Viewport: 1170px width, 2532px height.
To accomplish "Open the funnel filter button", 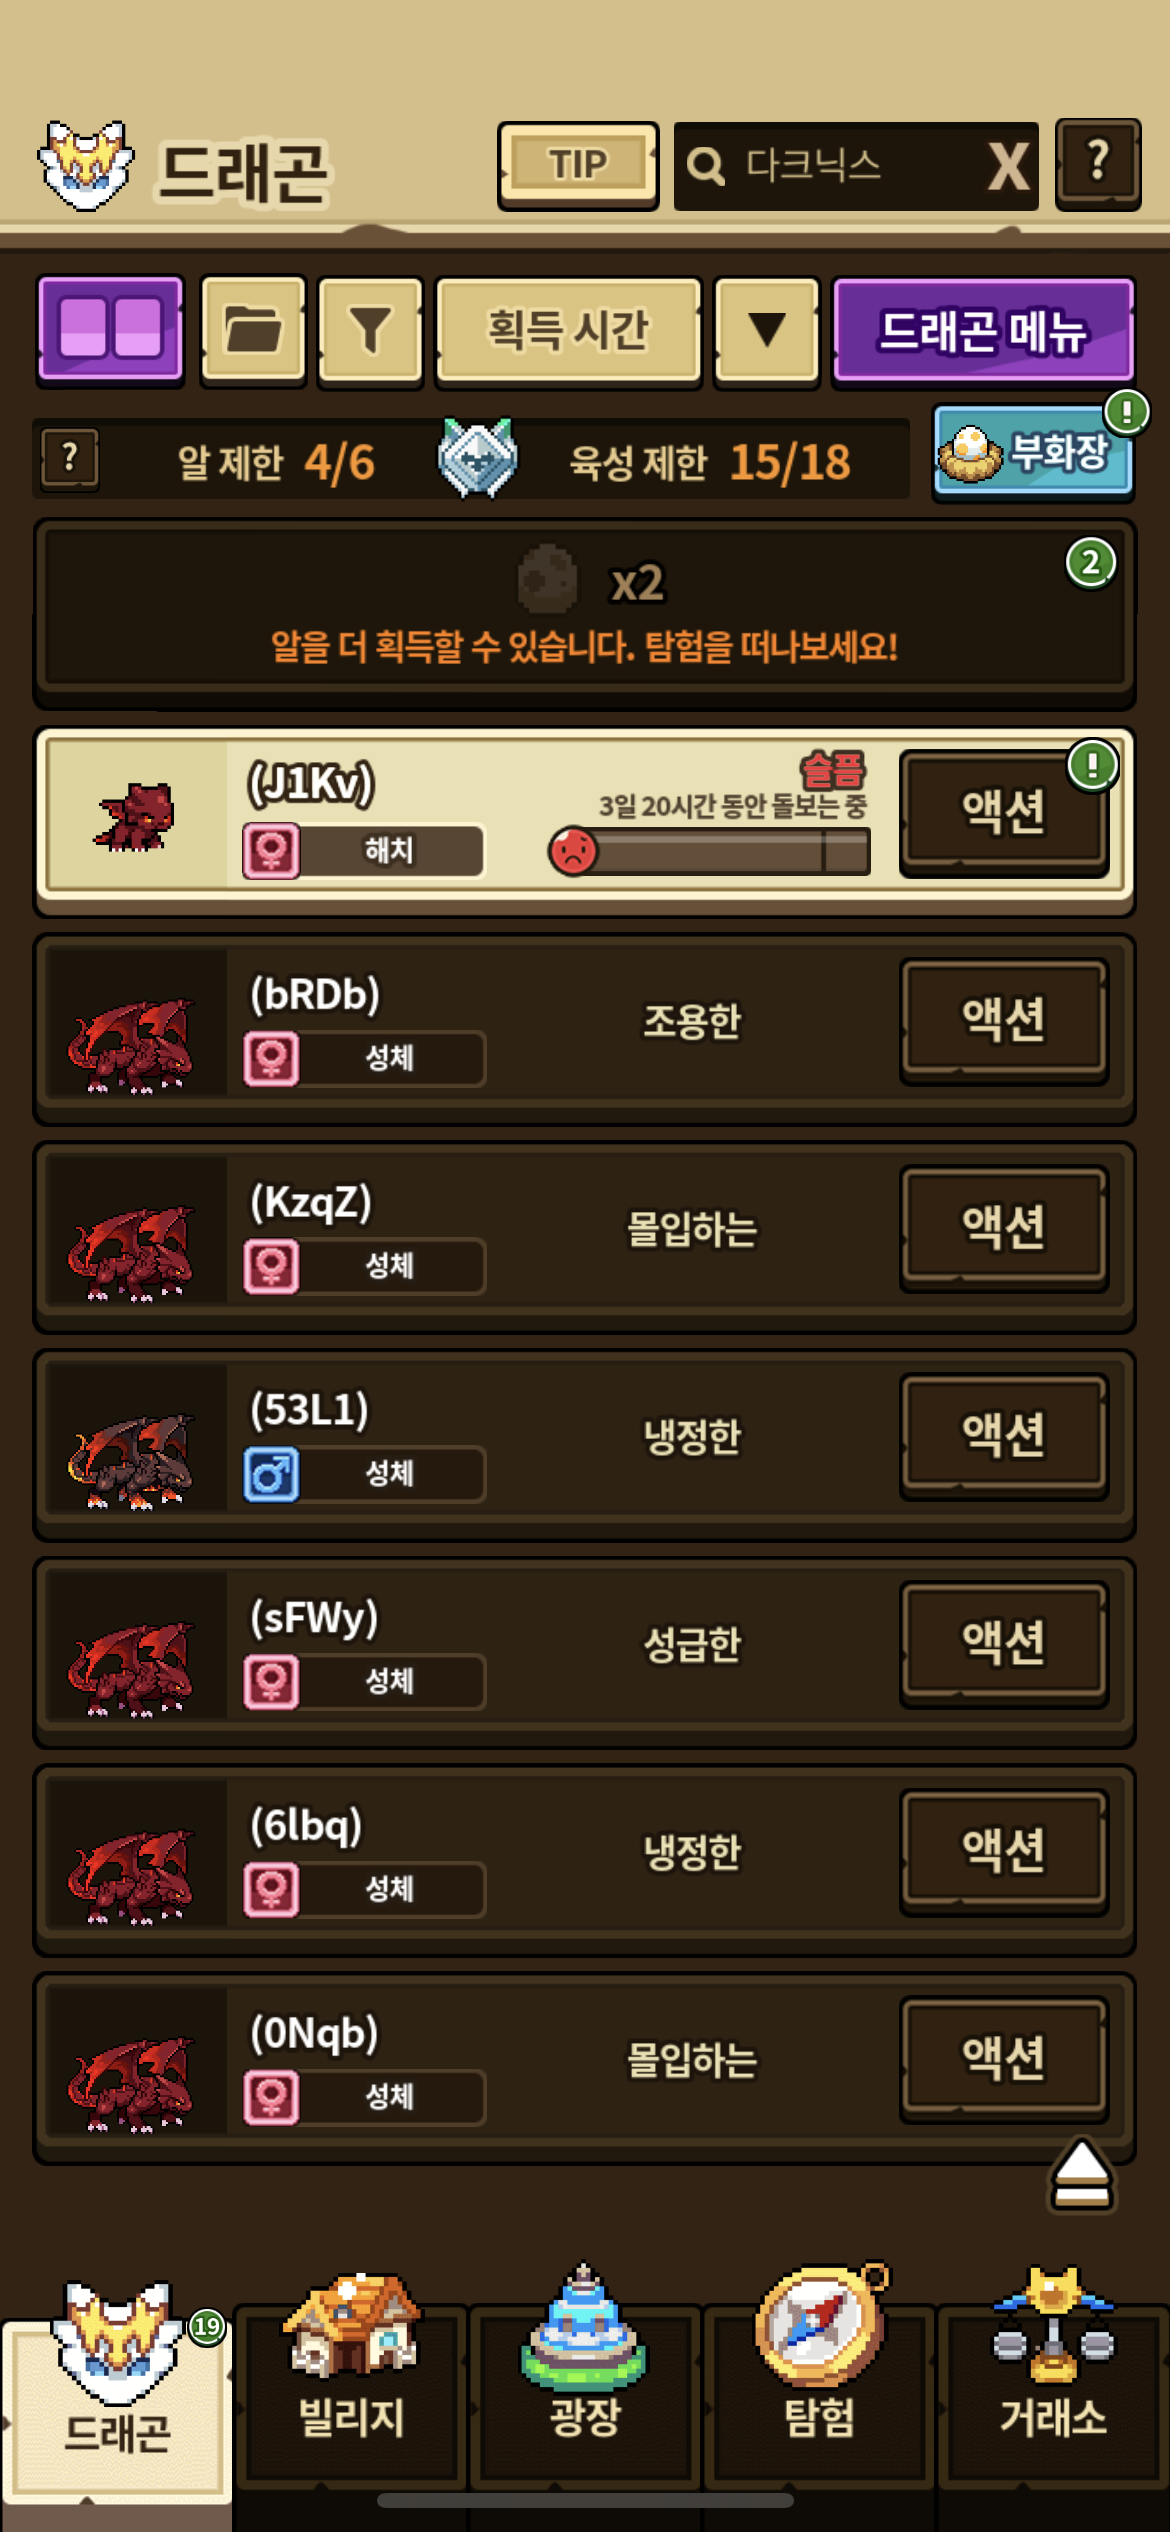I will click(370, 329).
